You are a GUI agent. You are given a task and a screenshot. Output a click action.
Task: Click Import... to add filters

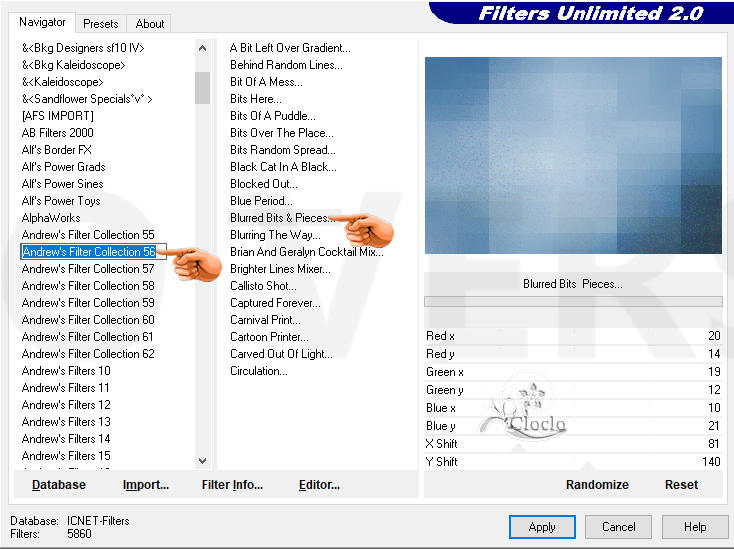coord(146,484)
